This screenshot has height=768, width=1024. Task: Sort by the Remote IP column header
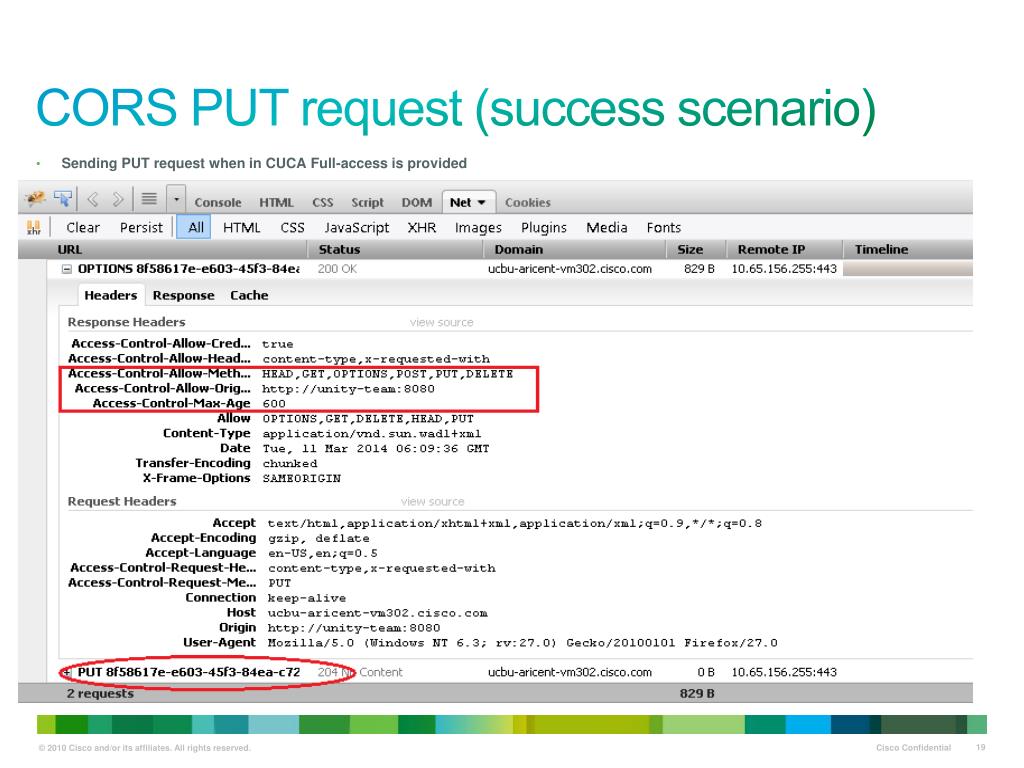(x=783, y=249)
